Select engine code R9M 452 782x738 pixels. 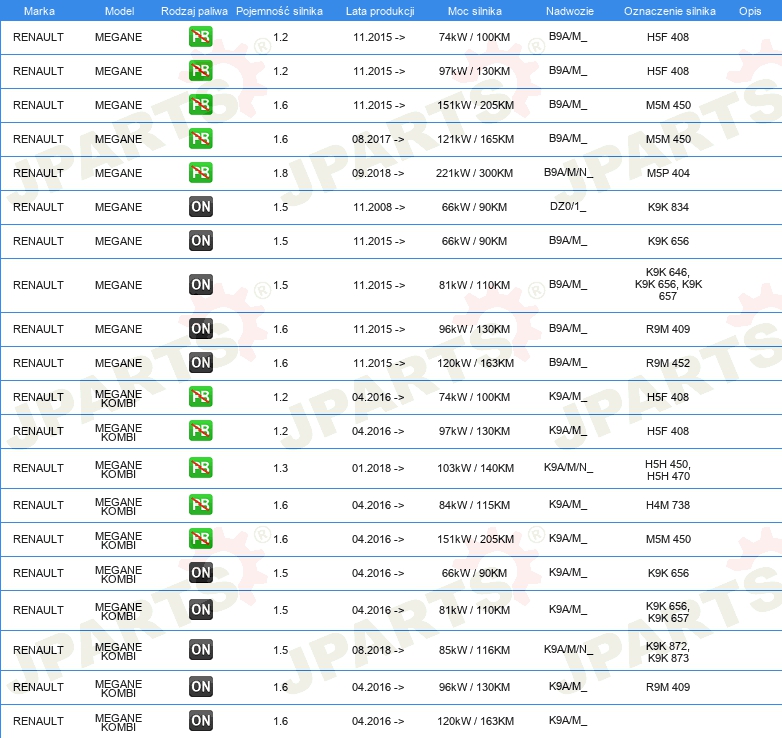[x=668, y=363]
